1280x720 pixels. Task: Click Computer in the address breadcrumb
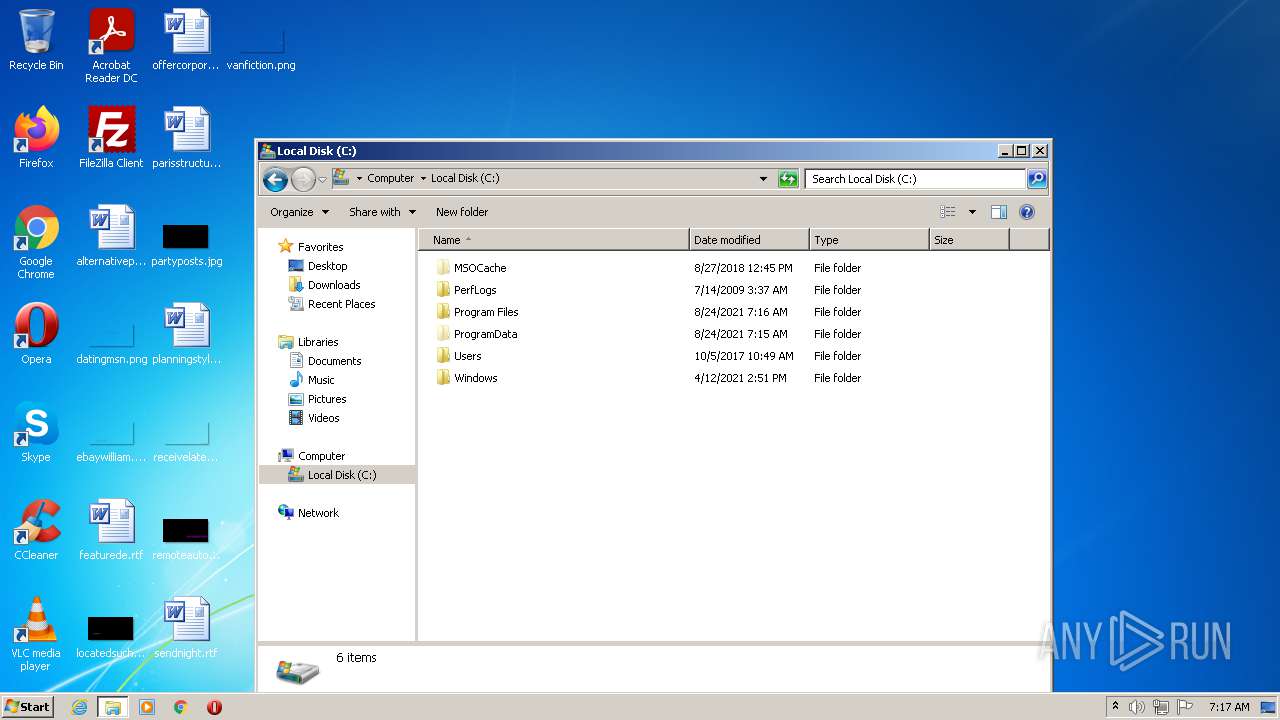[390, 178]
